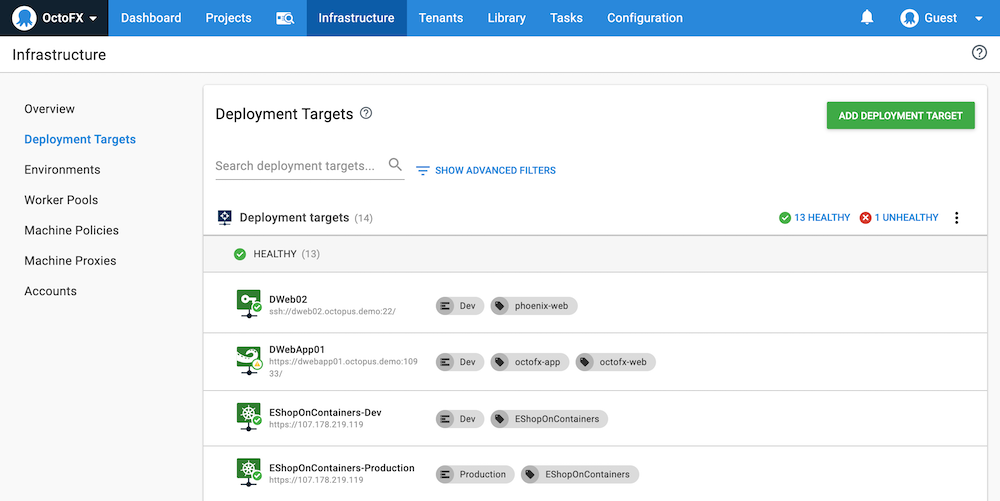Focus the search deployment targets field
This screenshot has width=1000, height=501.
pos(298,166)
